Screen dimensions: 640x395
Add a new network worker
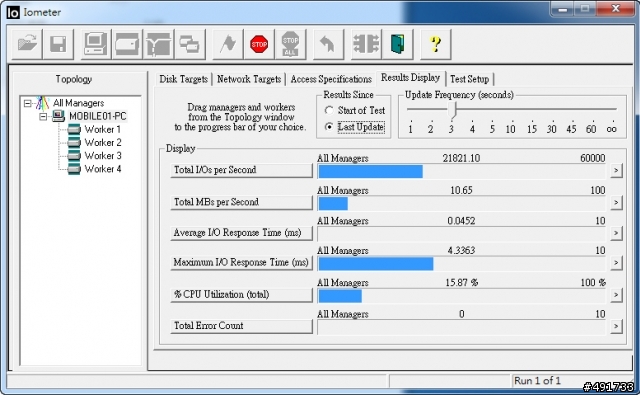pos(158,44)
